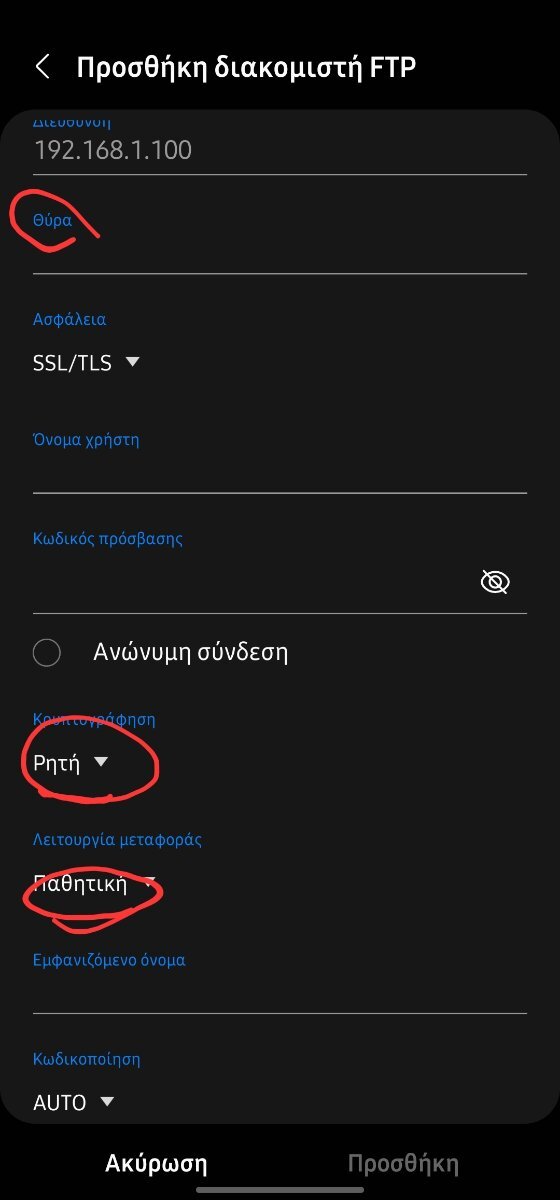Screen dimensions: 560x1200
Task: Open the Ρητή encryption dropdown
Action: click(x=70, y=763)
